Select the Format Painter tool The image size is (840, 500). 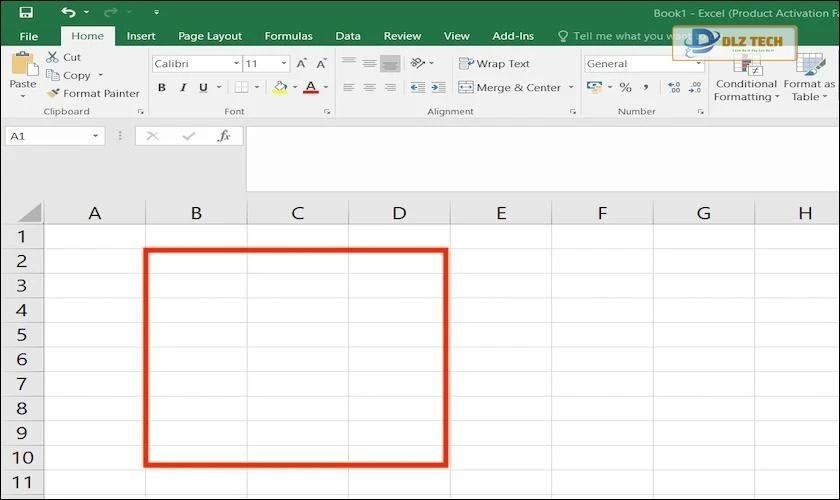click(x=92, y=93)
